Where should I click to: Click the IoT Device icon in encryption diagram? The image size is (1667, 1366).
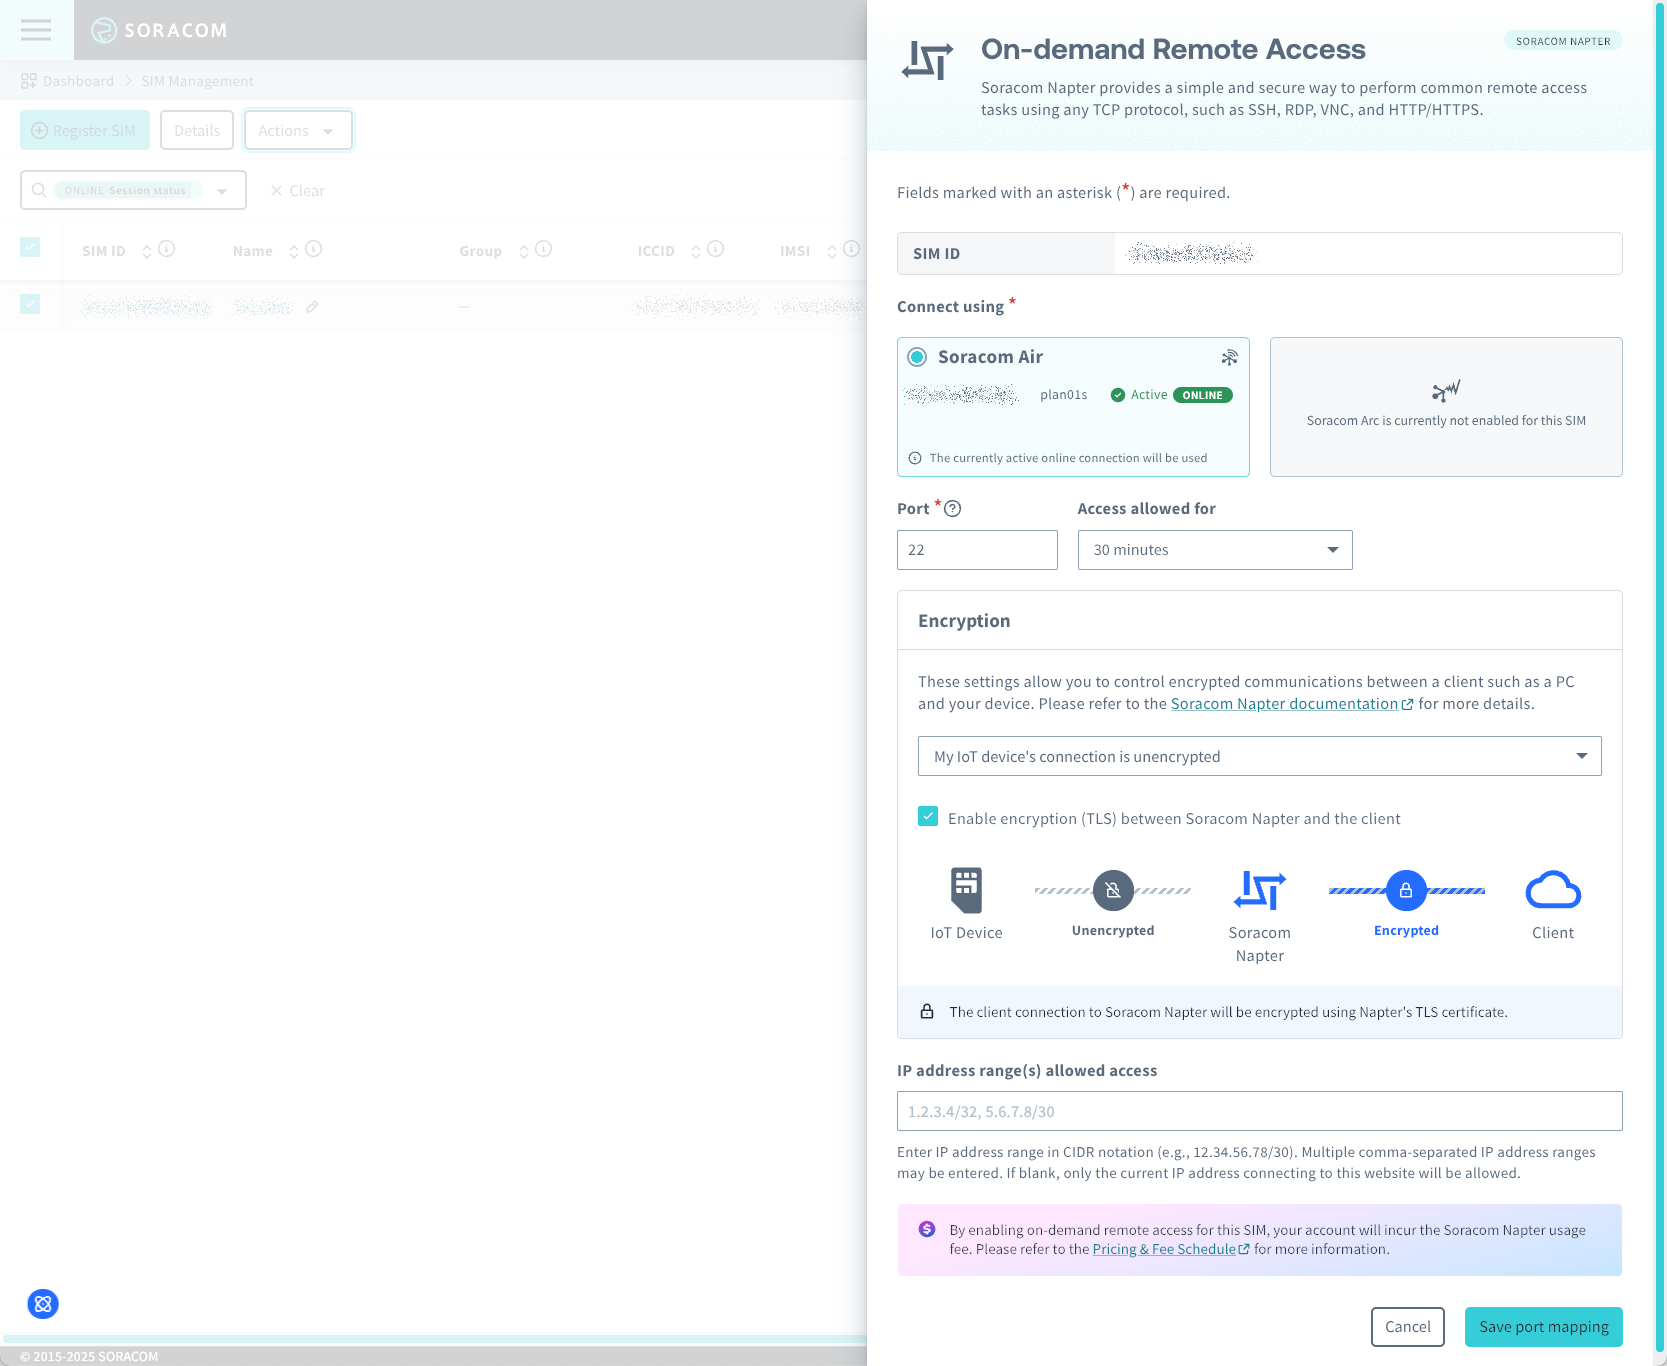965,889
